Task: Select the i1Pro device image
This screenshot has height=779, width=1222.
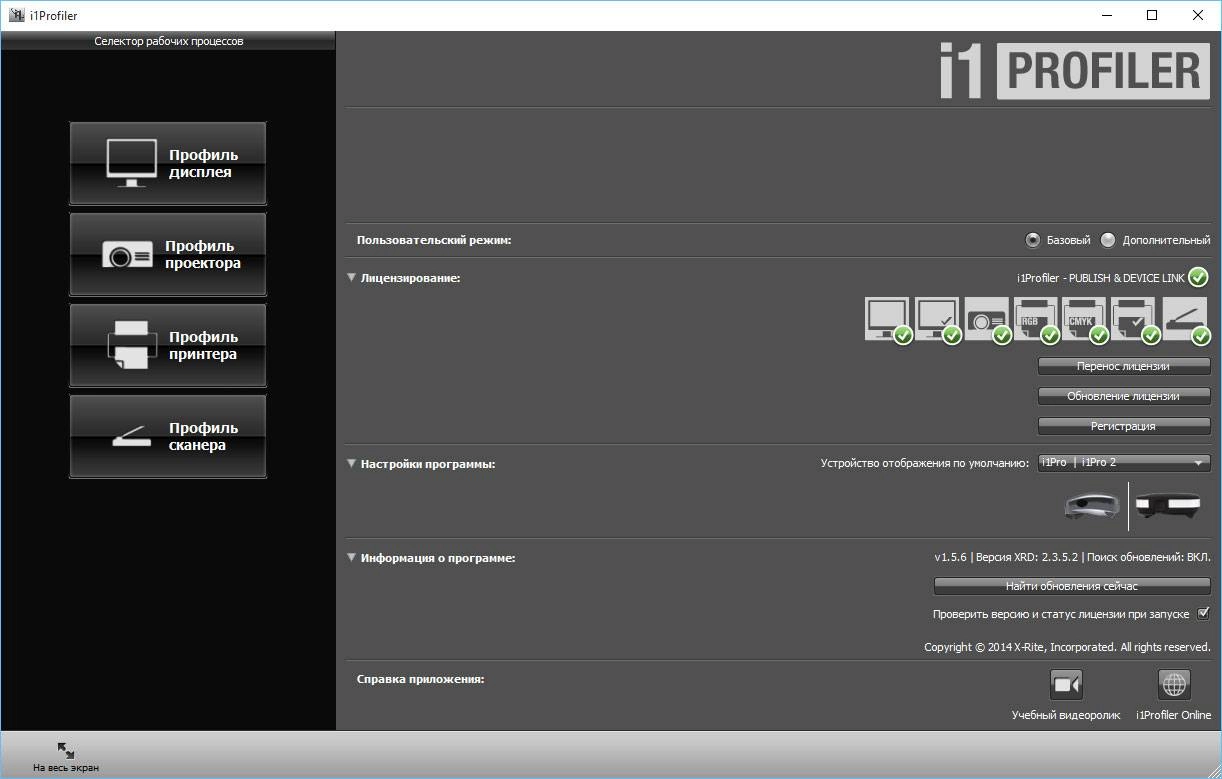Action: (x=1092, y=505)
